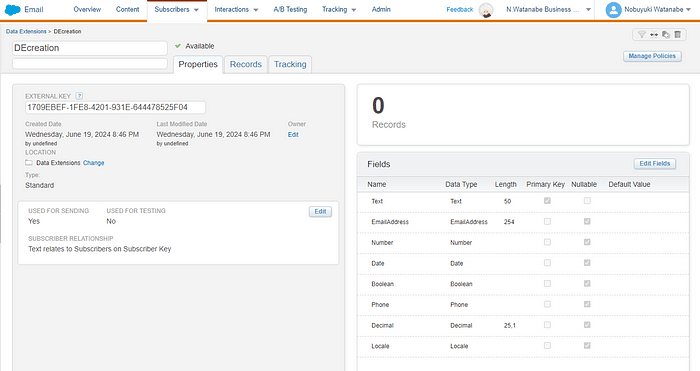Click the Change location link
The height and width of the screenshot is (371, 700).
(x=93, y=163)
